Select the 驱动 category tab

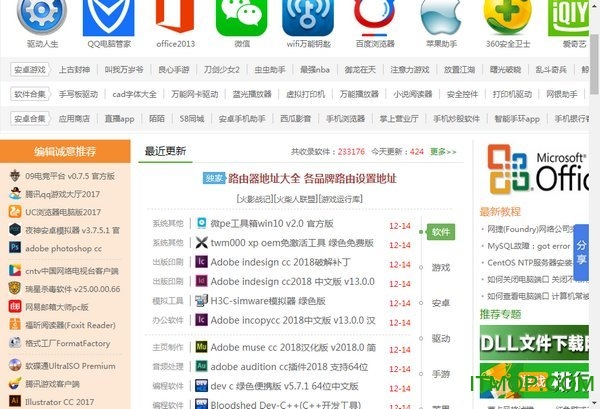click(441, 338)
